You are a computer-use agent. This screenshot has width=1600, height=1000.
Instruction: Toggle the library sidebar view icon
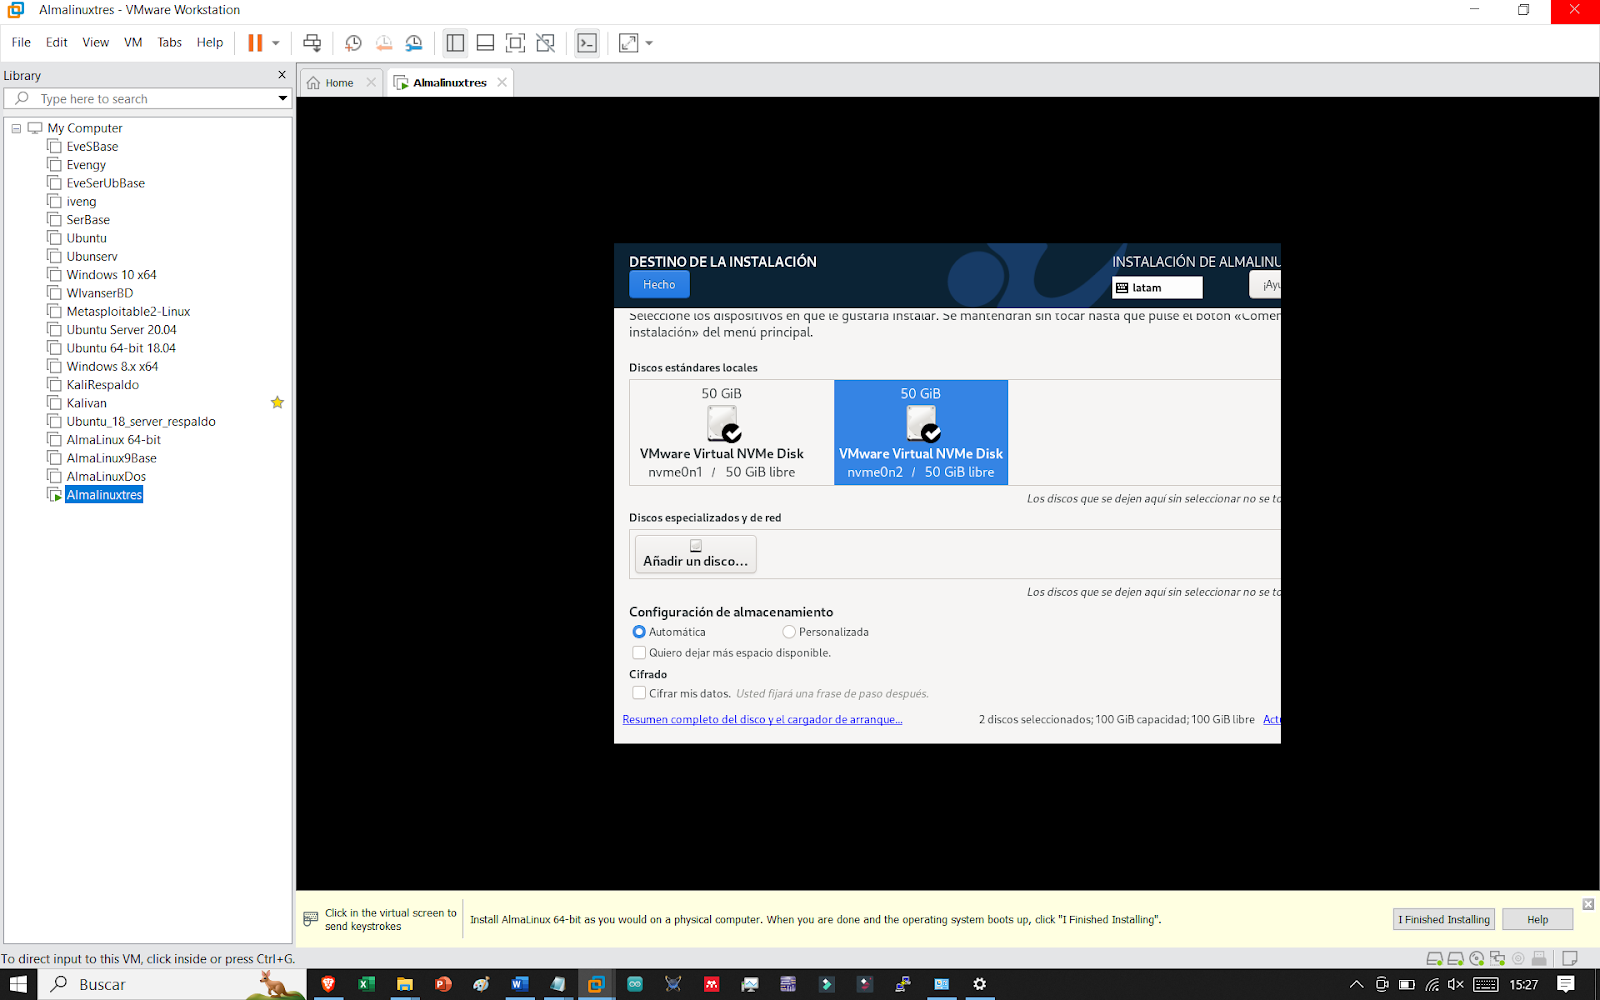click(x=455, y=43)
